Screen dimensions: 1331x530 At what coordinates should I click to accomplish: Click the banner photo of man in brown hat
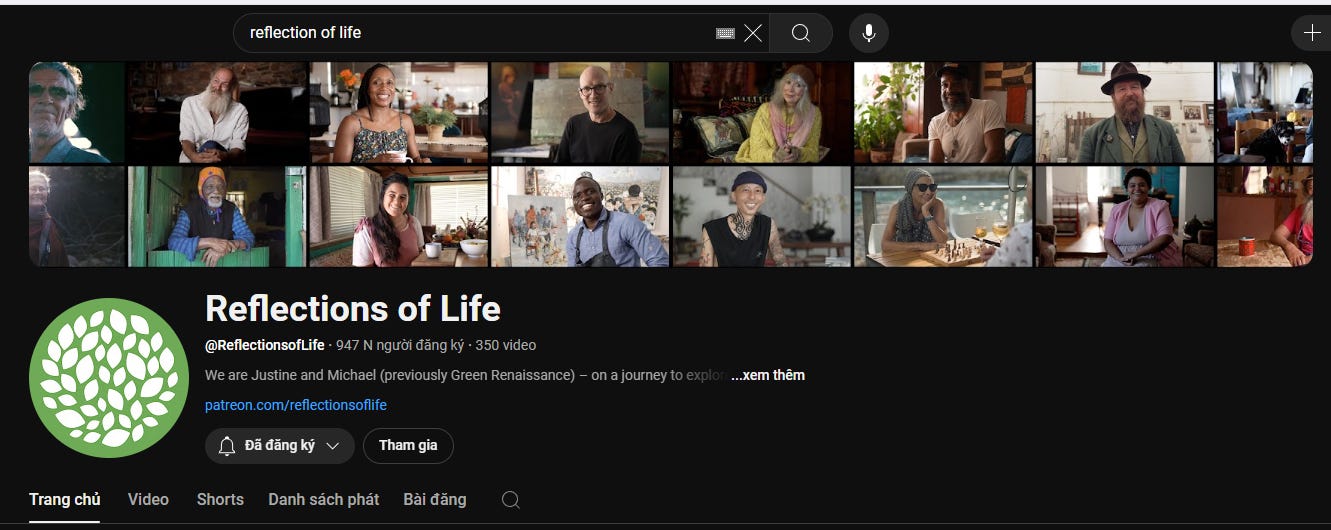pyautogui.click(x=1125, y=113)
